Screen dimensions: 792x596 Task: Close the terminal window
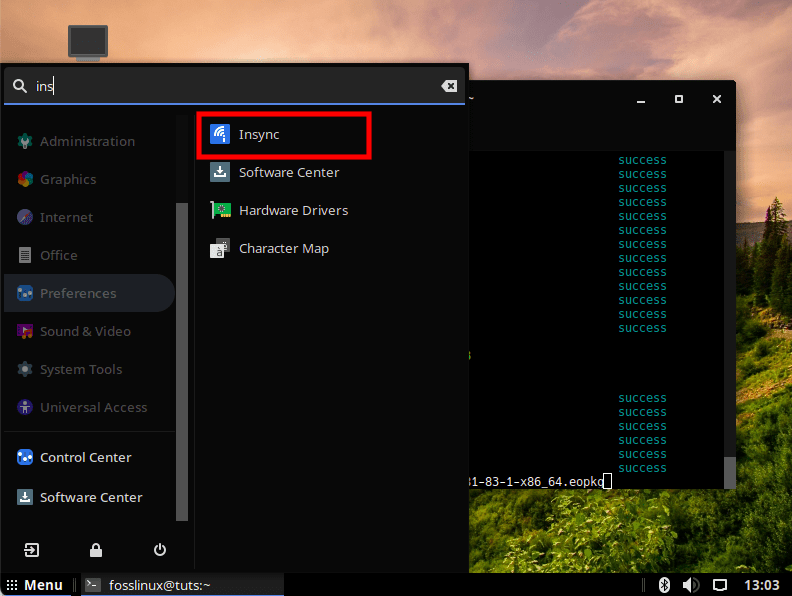[717, 99]
